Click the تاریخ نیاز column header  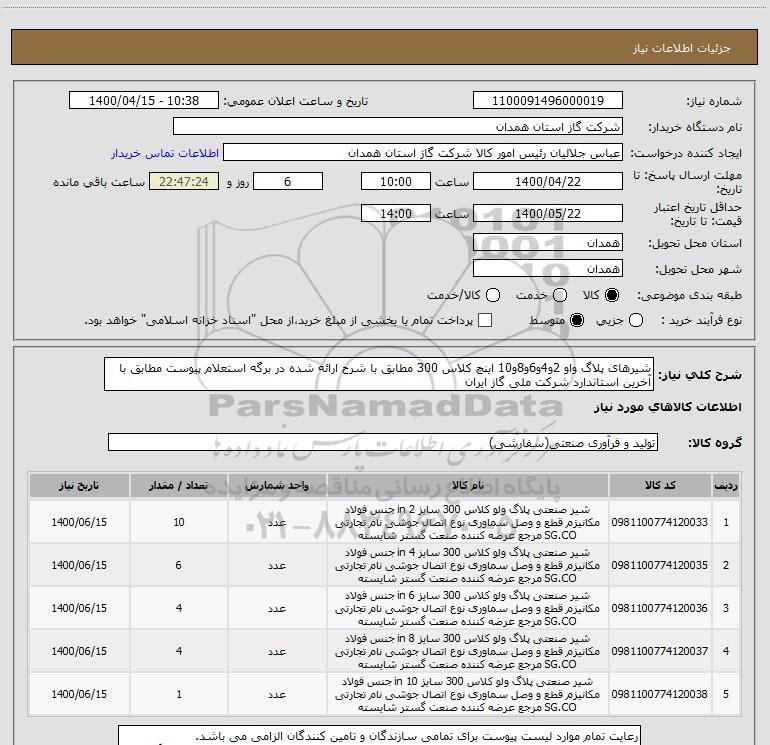coord(79,485)
